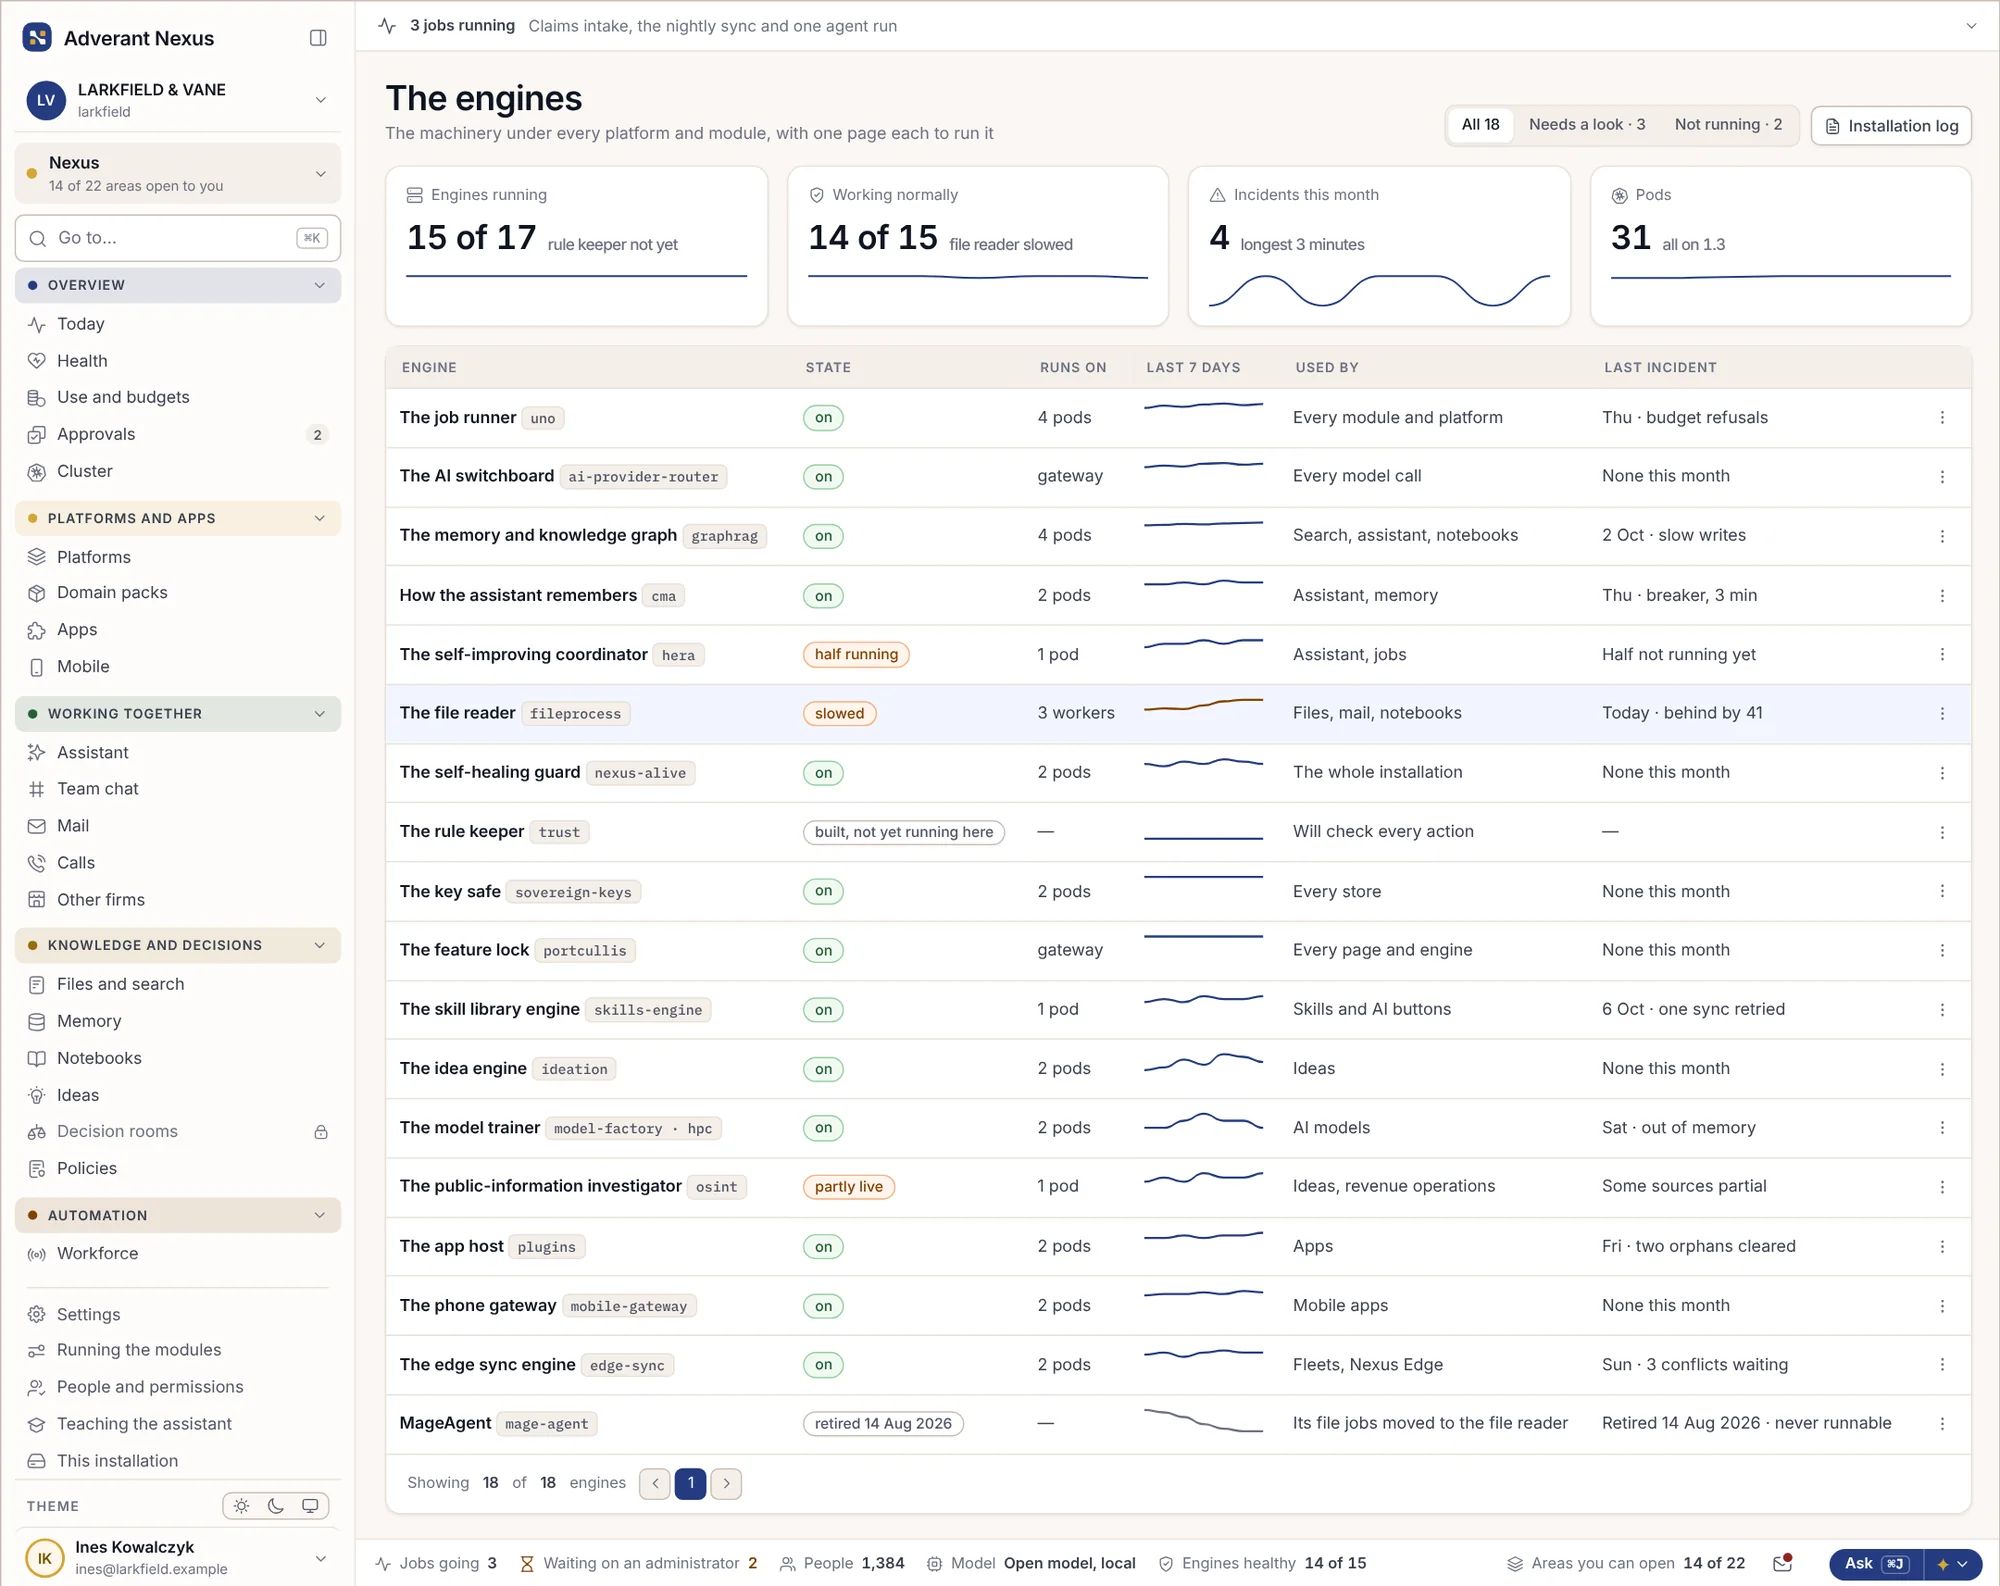Open Calls in the sidebar
The image size is (2000, 1586).
[x=178, y=863]
